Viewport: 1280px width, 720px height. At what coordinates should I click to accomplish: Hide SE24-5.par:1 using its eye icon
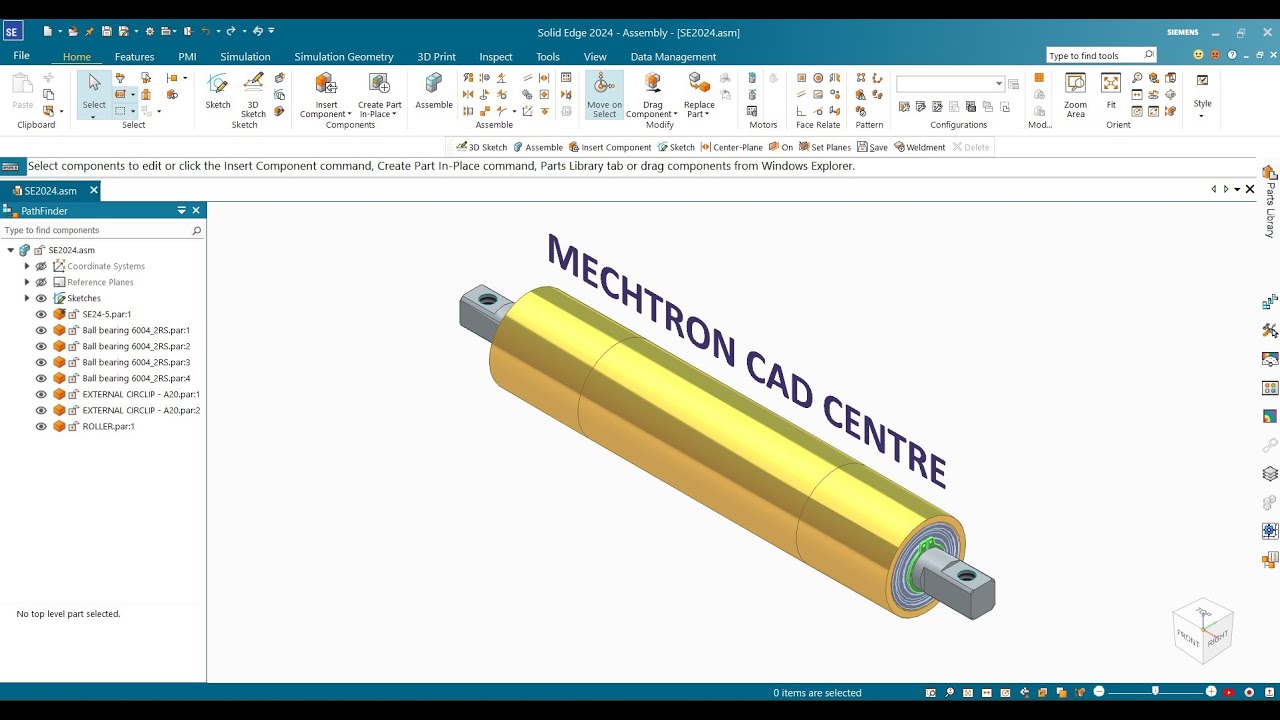[41, 314]
